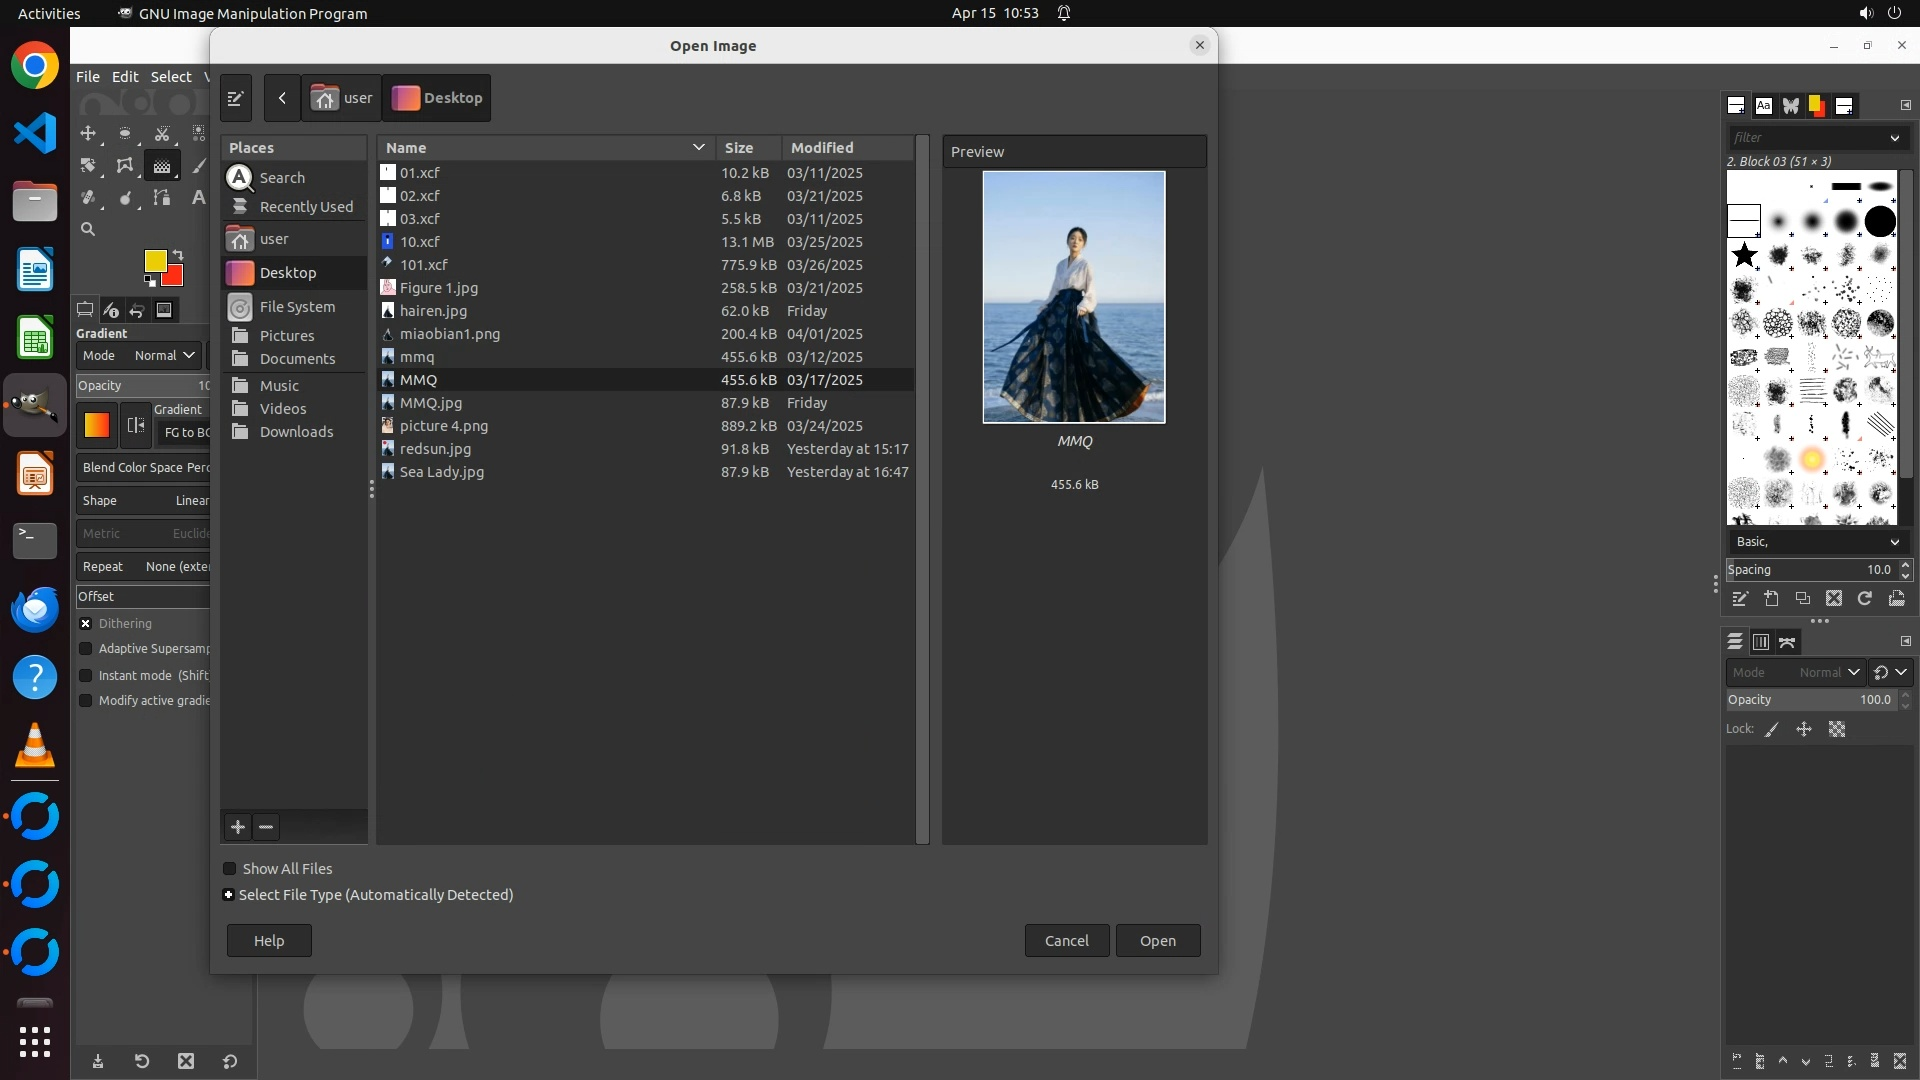This screenshot has width=1920, height=1080.
Task: Switch to the Channels tab
Action: click(x=1761, y=642)
